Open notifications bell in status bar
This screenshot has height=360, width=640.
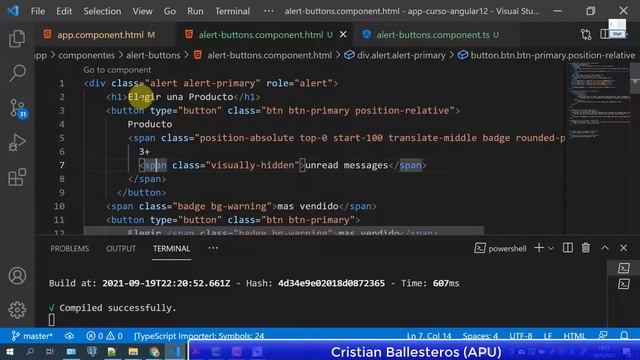point(624,336)
